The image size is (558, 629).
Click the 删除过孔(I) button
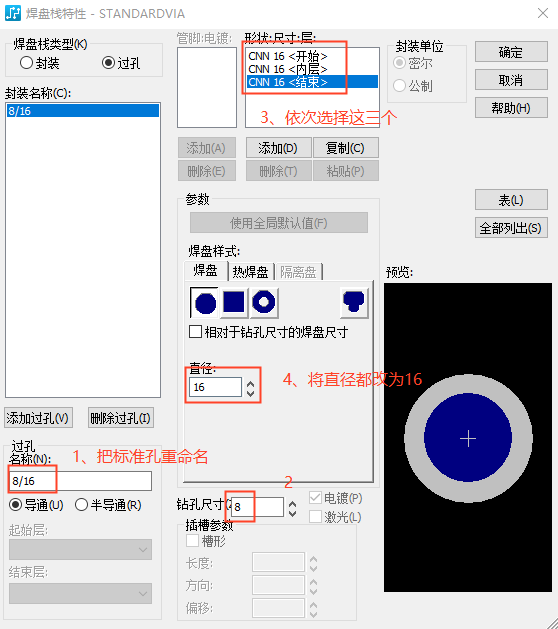tap(121, 418)
